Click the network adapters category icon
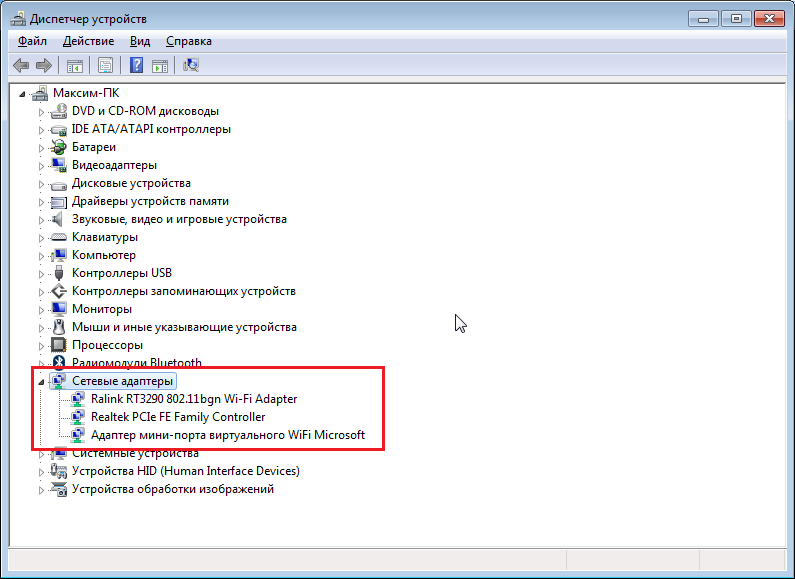The height and width of the screenshot is (579, 795). tap(59, 381)
